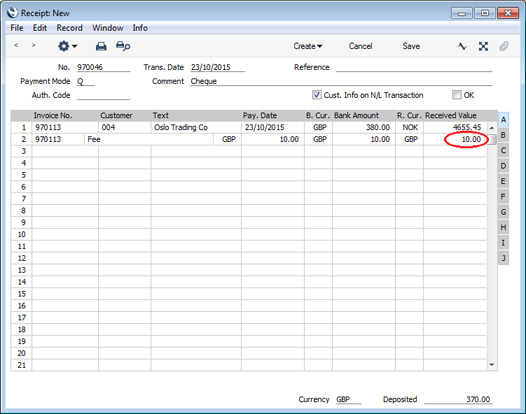Click the grid scrollbar down arrow
Viewport: 526px width, 414px height.
pos(491,365)
